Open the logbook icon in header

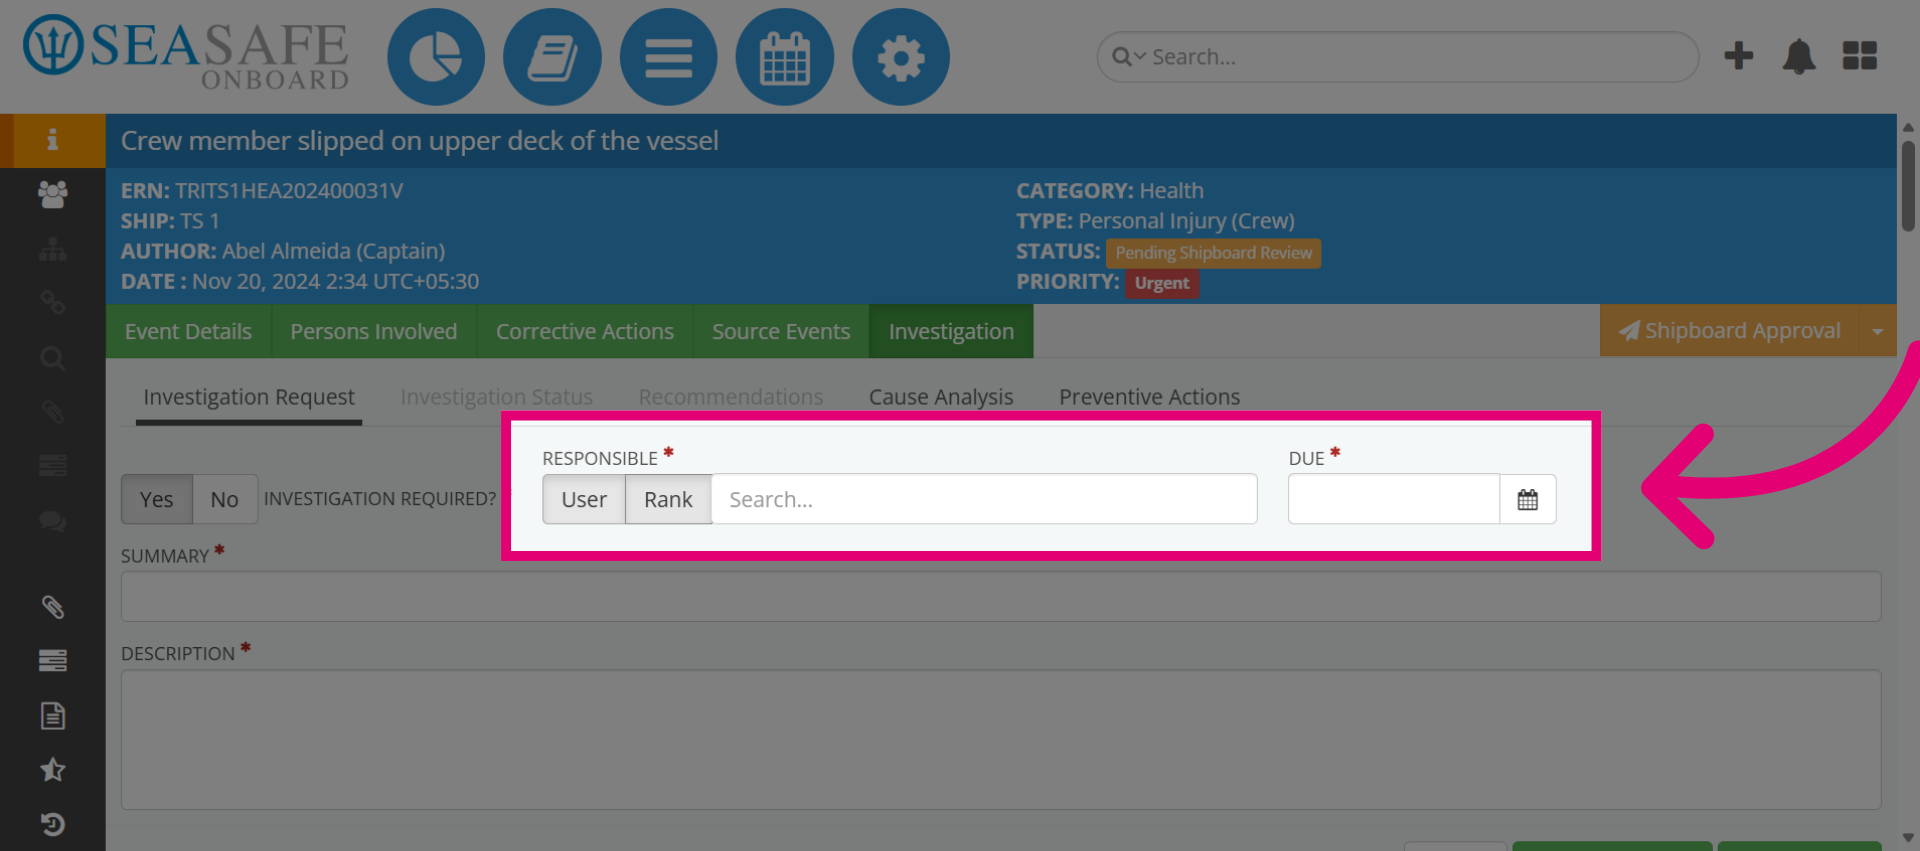tap(552, 57)
